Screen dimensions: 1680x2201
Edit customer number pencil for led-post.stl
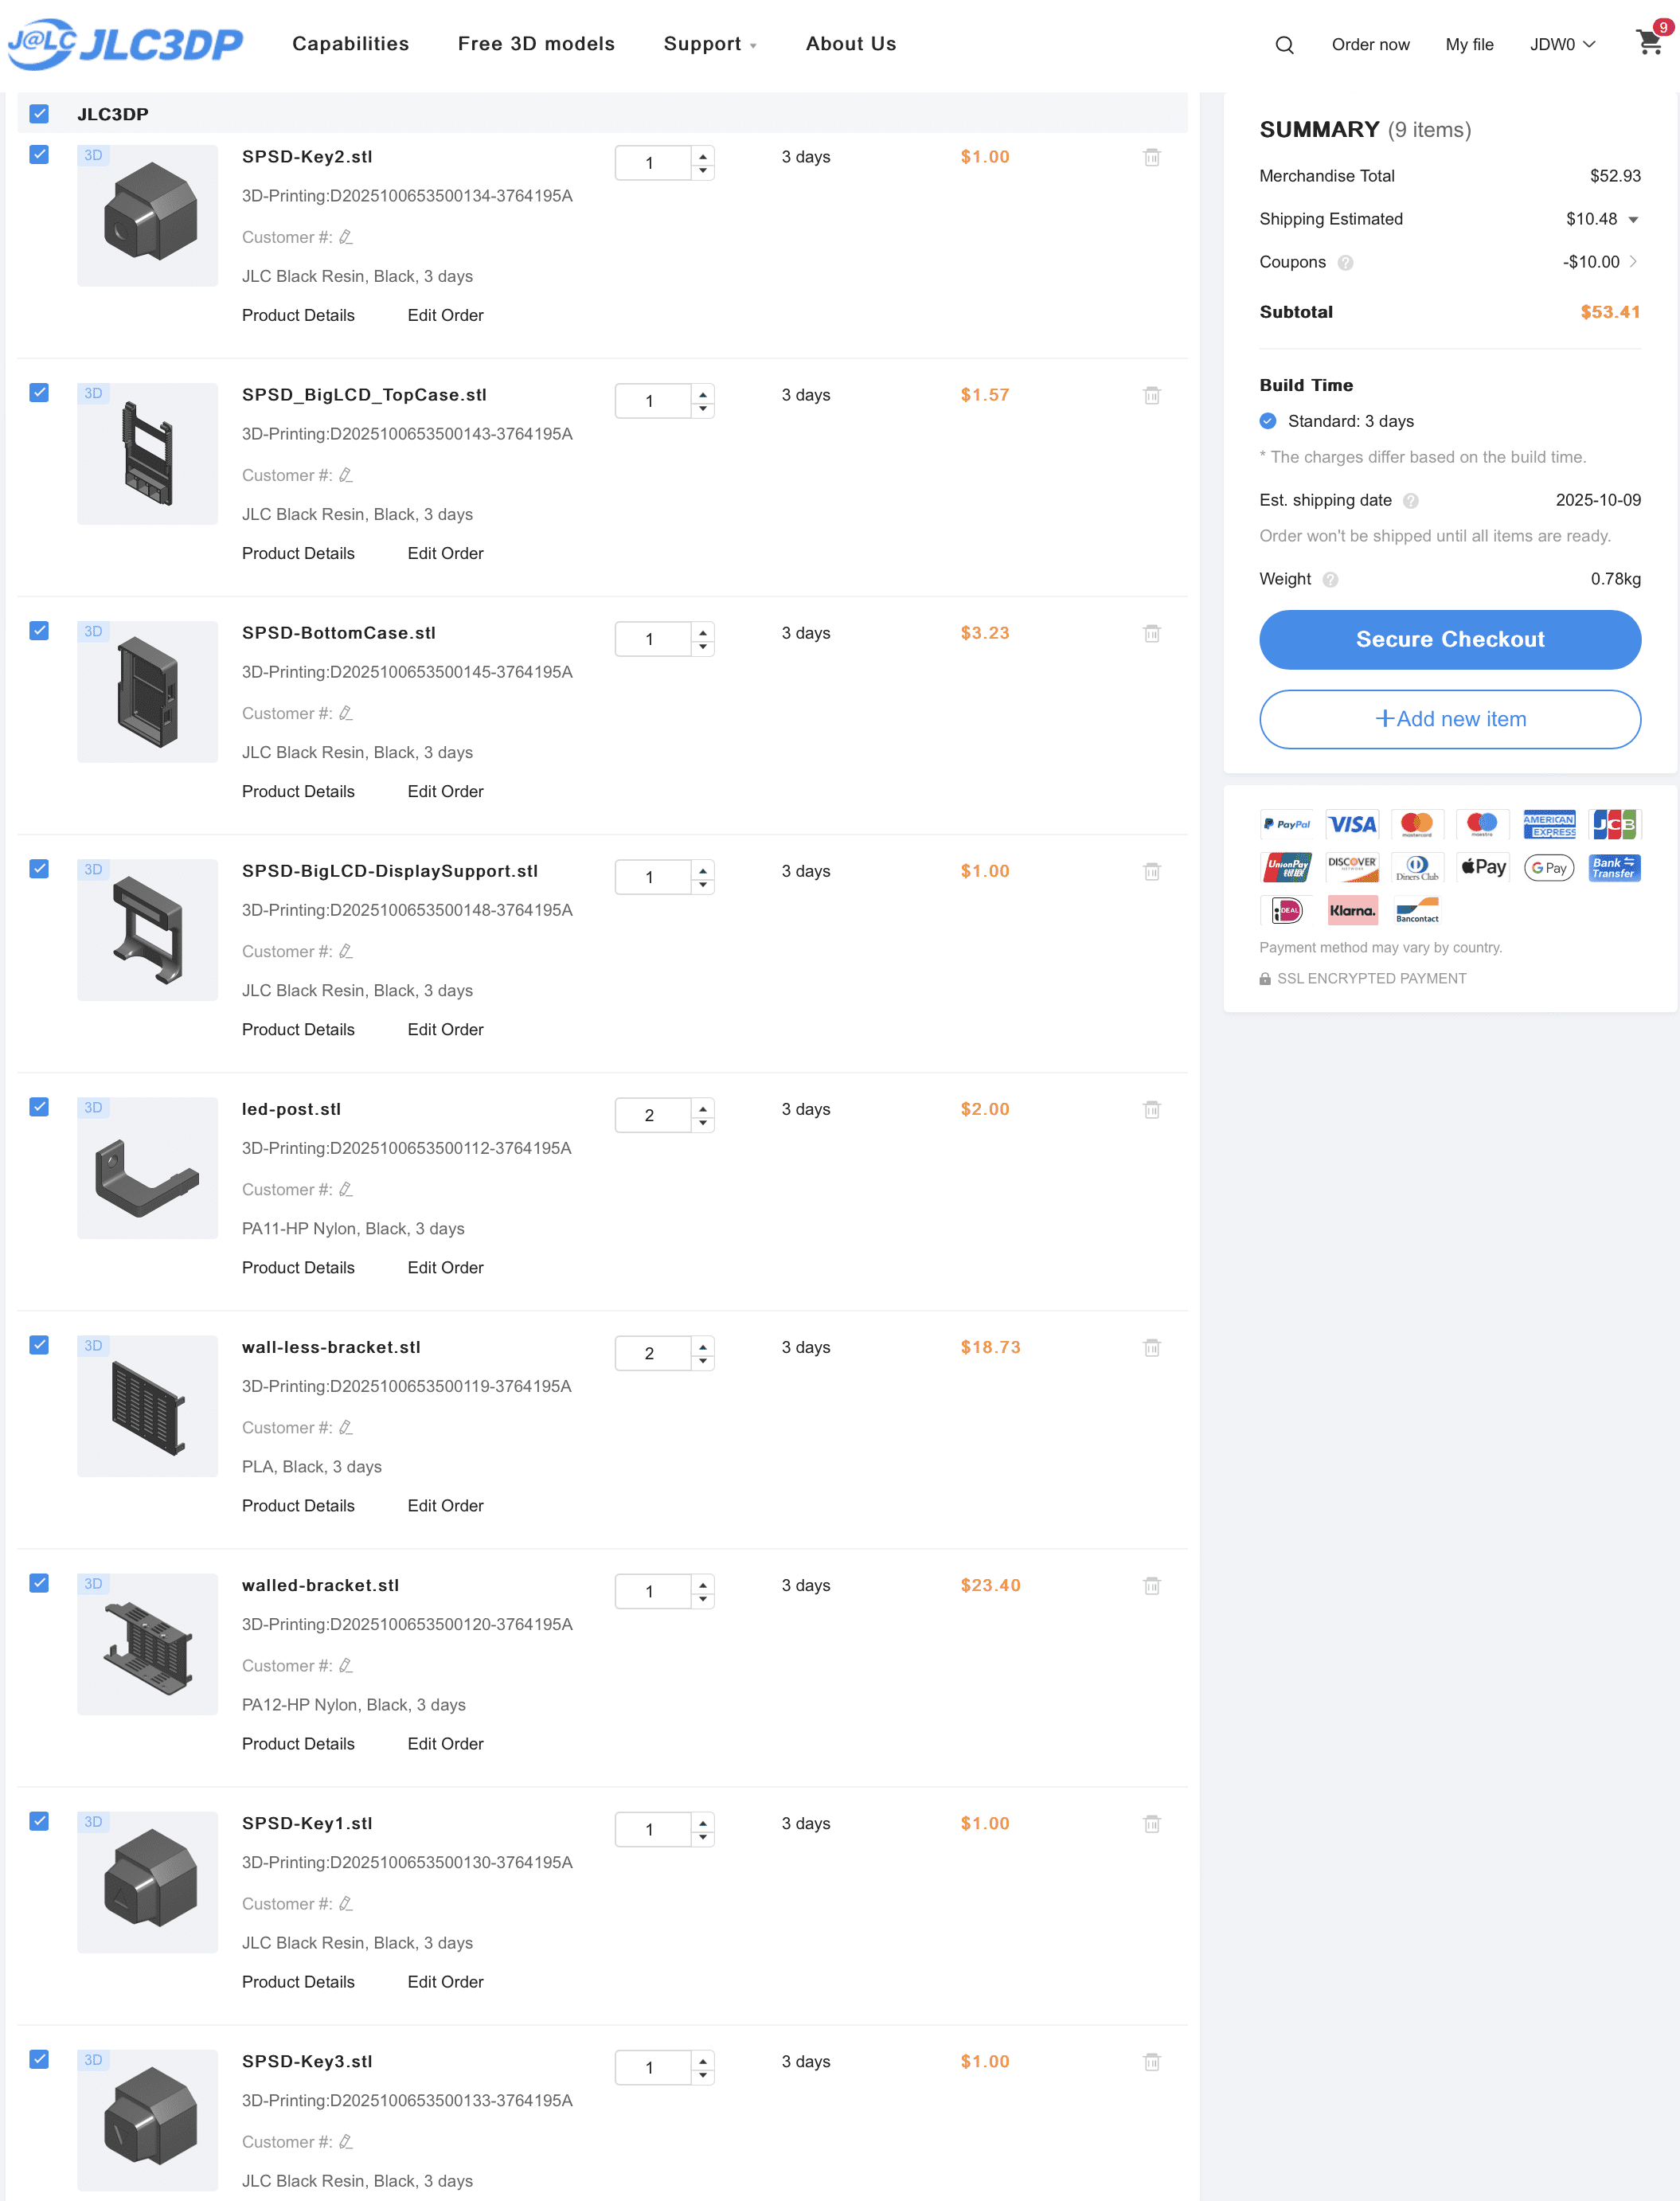(346, 1189)
